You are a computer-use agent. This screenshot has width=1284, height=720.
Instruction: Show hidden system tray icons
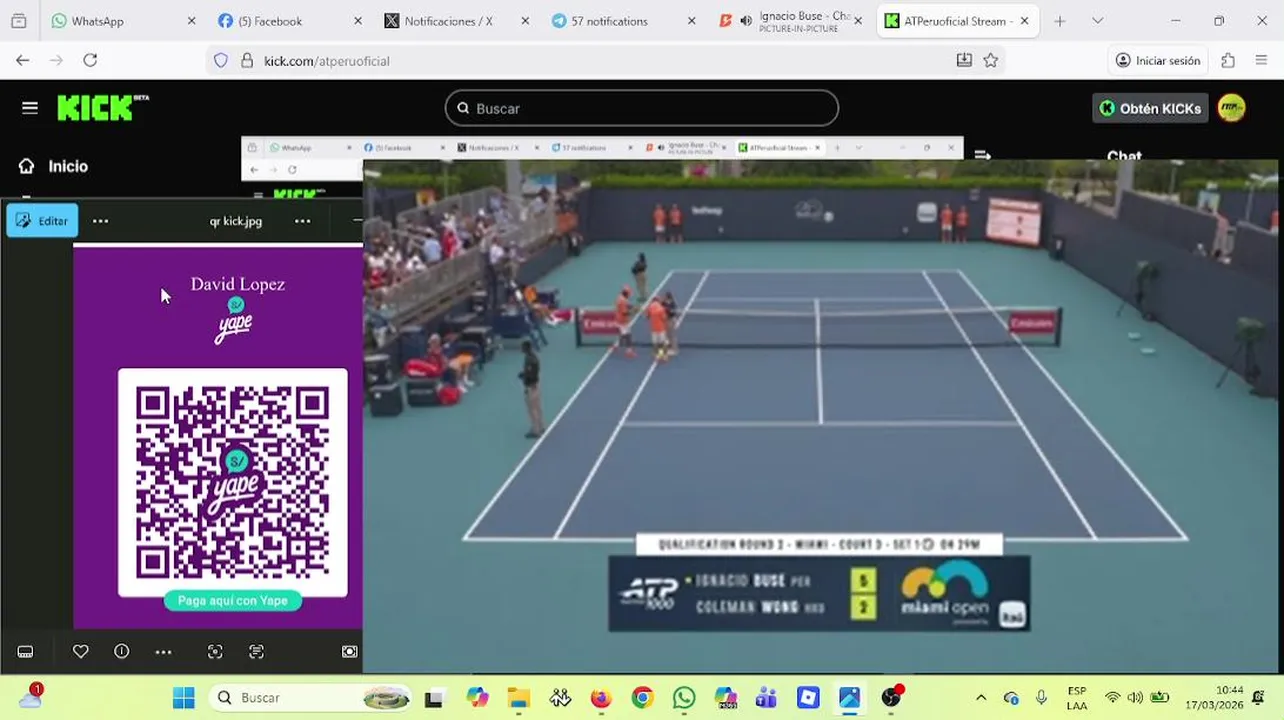[981, 698]
